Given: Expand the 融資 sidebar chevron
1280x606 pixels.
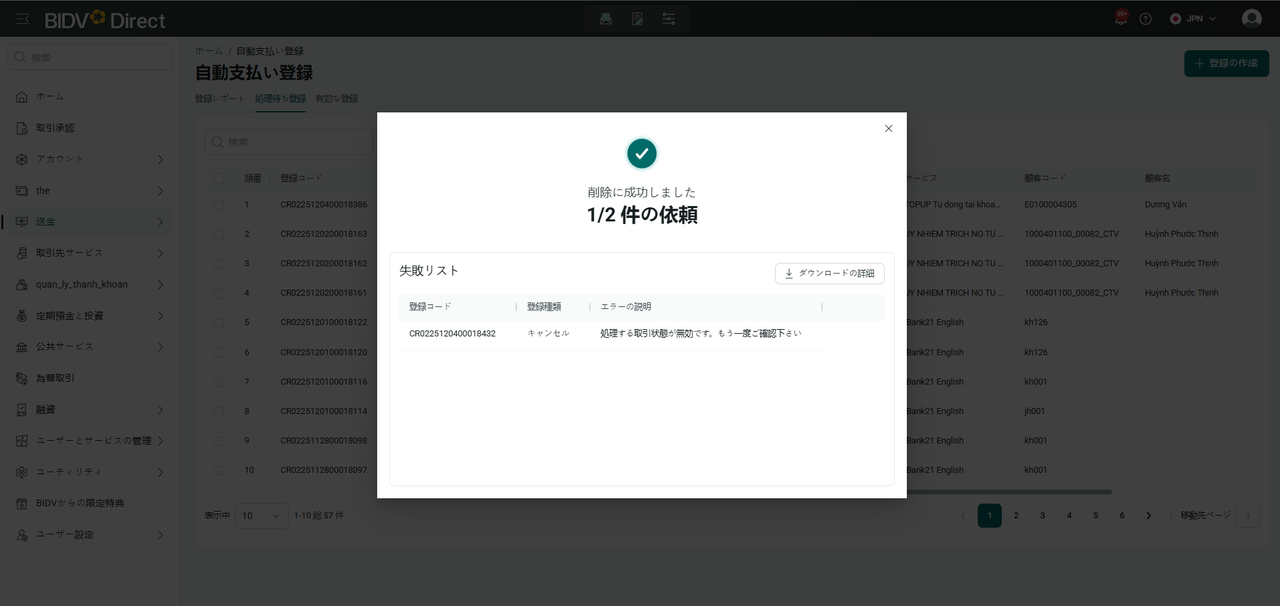Looking at the screenshot, I should (x=160, y=410).
